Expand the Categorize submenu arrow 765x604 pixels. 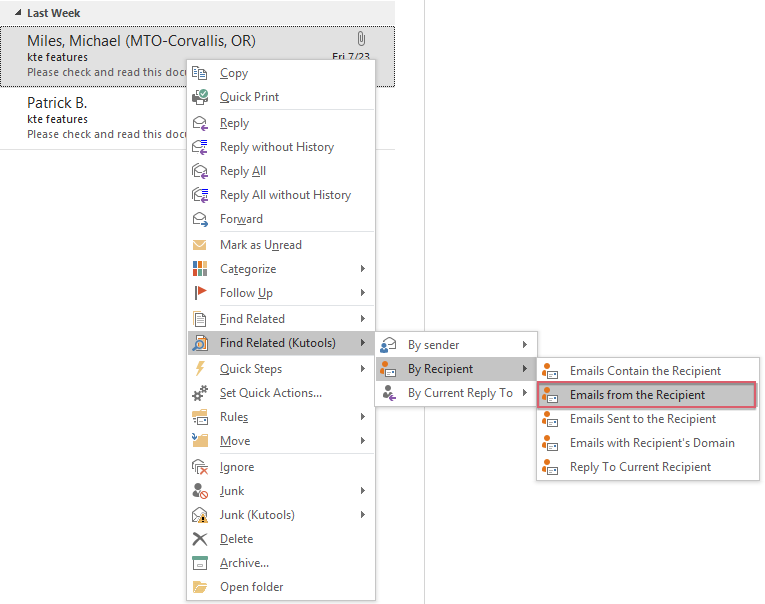point(362,268)
